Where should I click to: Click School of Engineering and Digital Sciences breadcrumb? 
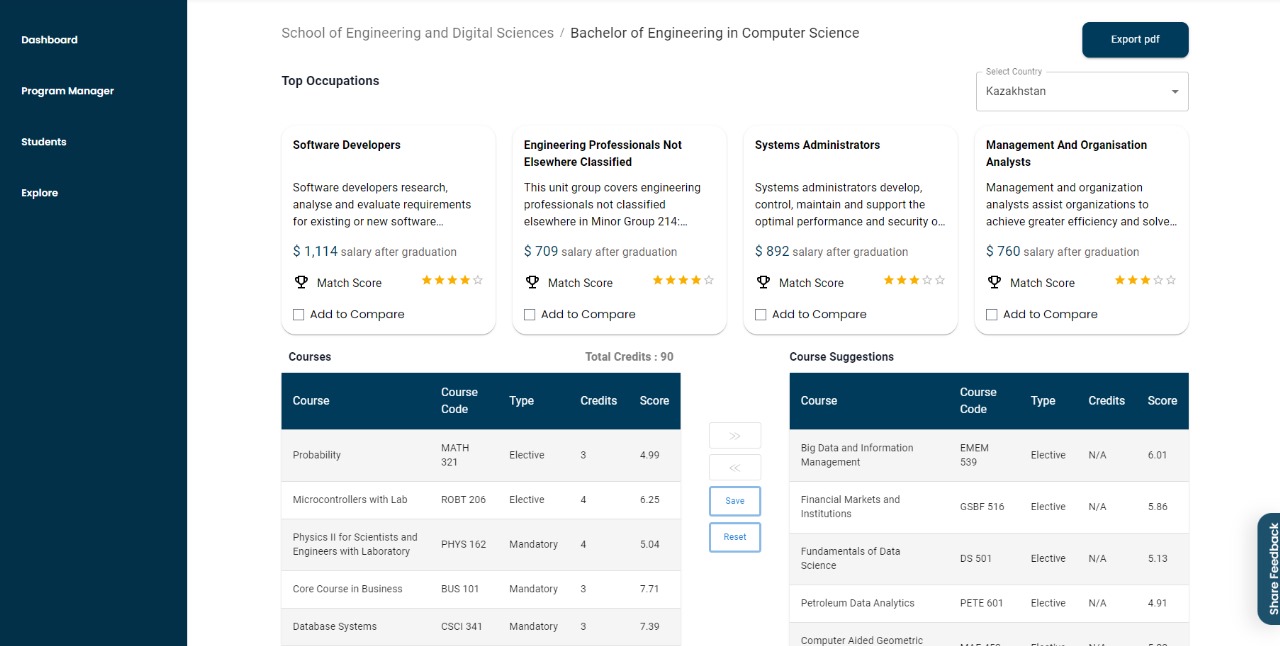(417, 33)
